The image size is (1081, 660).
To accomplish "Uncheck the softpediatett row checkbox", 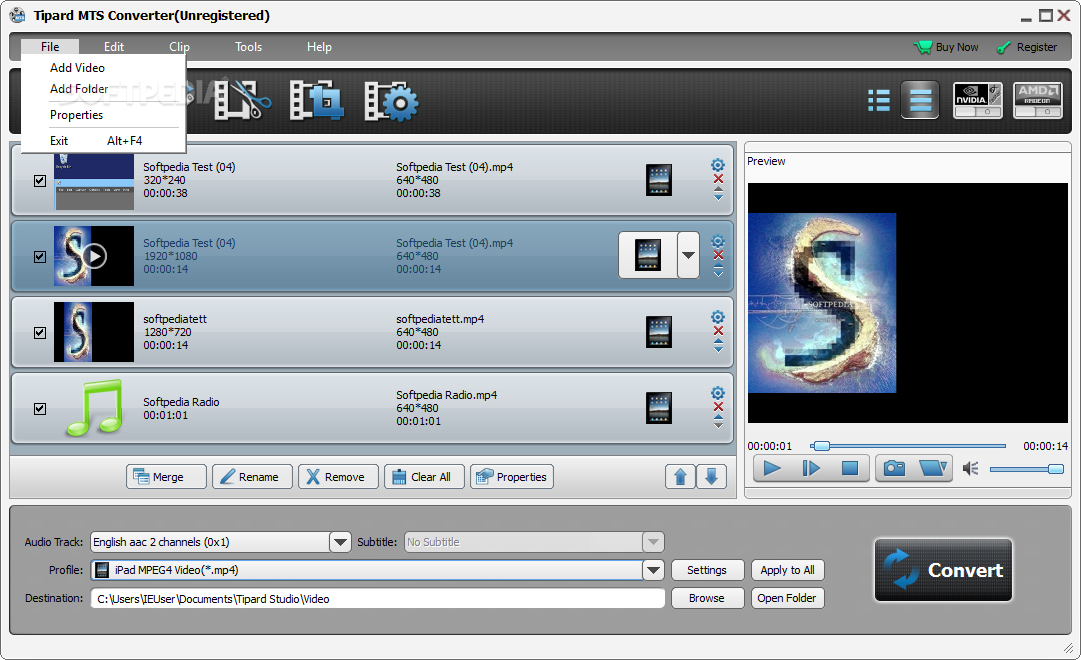I will click(40, 332).
